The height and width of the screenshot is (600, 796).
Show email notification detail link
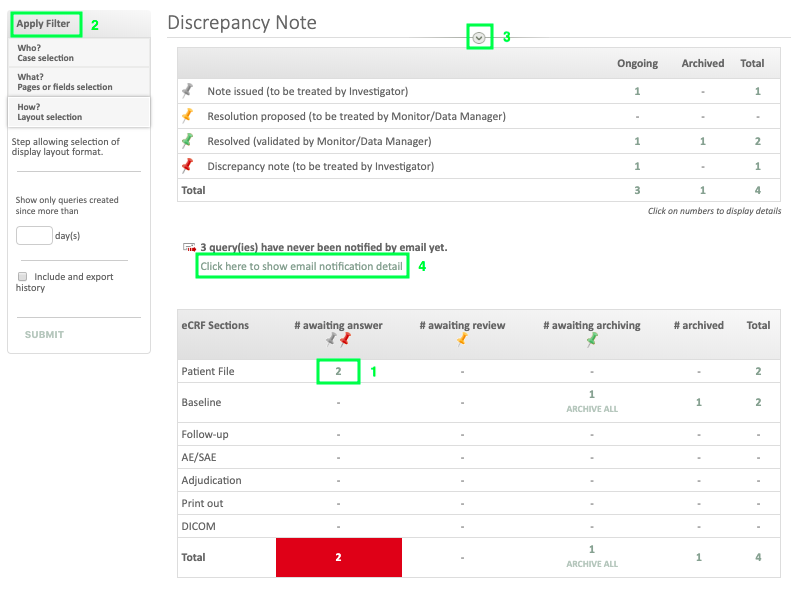[x=301, y=266]
